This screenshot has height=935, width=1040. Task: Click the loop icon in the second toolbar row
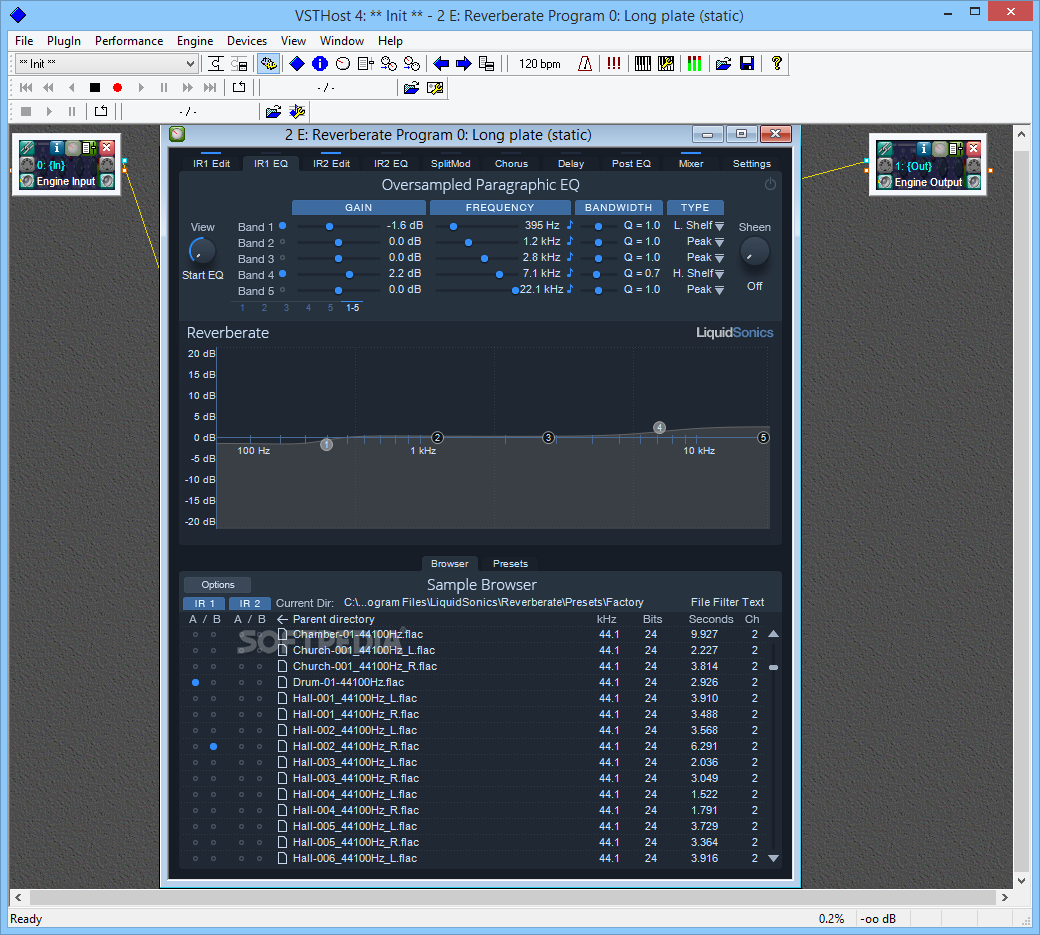pos(239,88)
